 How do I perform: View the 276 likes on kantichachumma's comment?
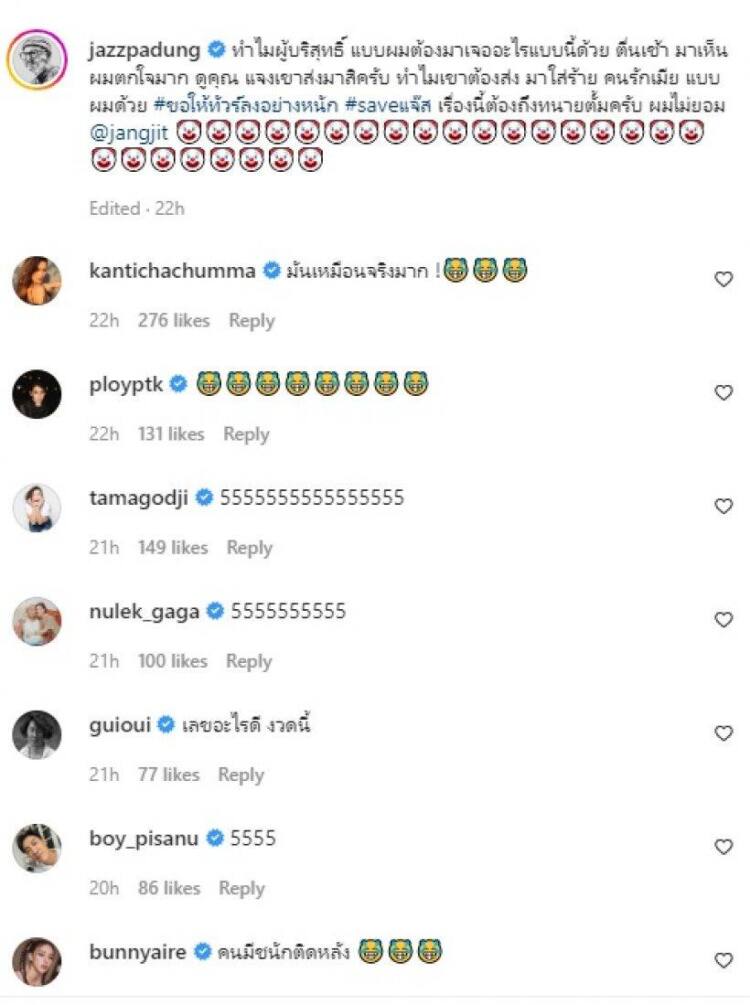point(173,321)
